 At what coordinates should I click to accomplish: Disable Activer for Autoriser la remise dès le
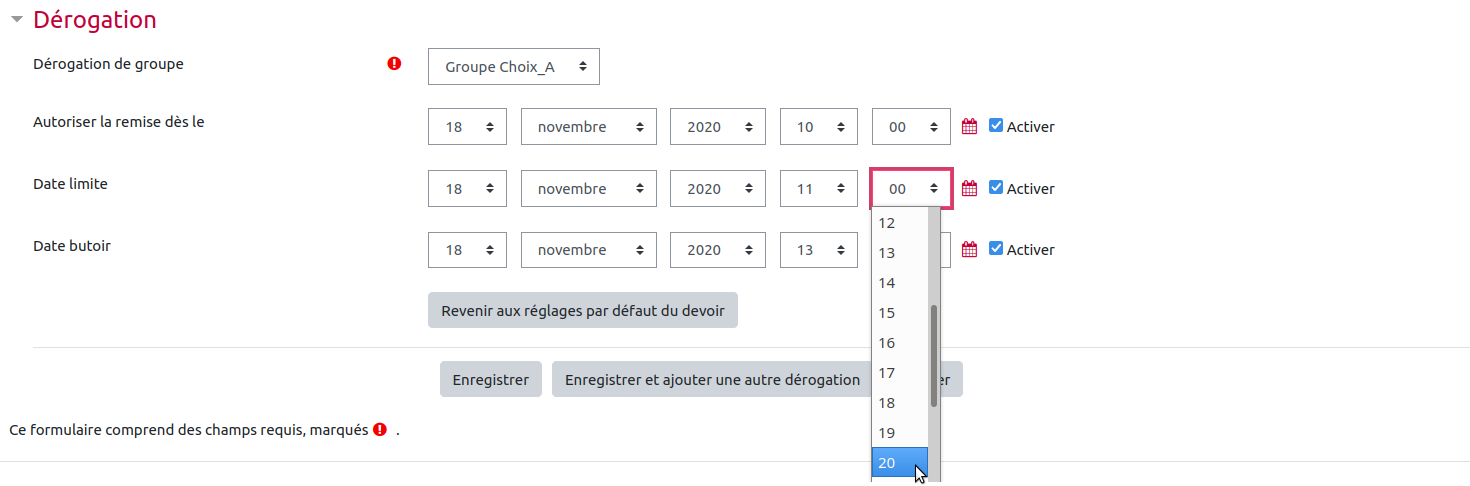[x=996, y=126]
